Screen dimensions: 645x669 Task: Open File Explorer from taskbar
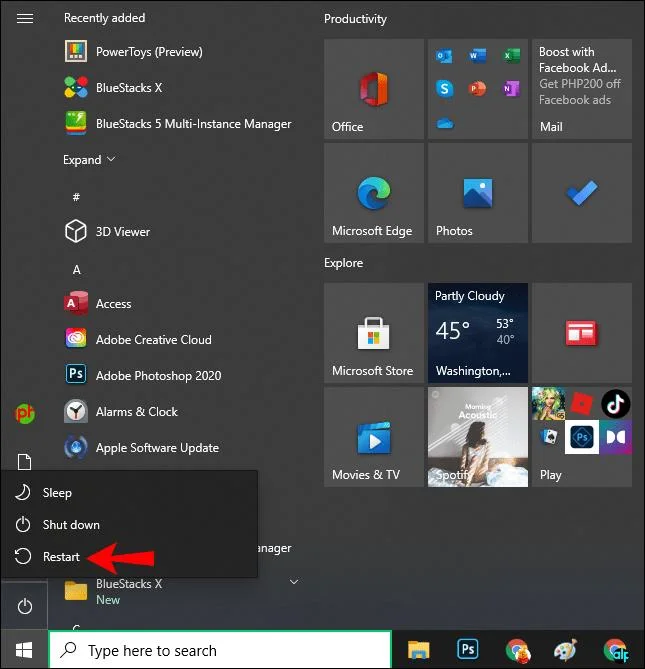click(x=418, y=650)
